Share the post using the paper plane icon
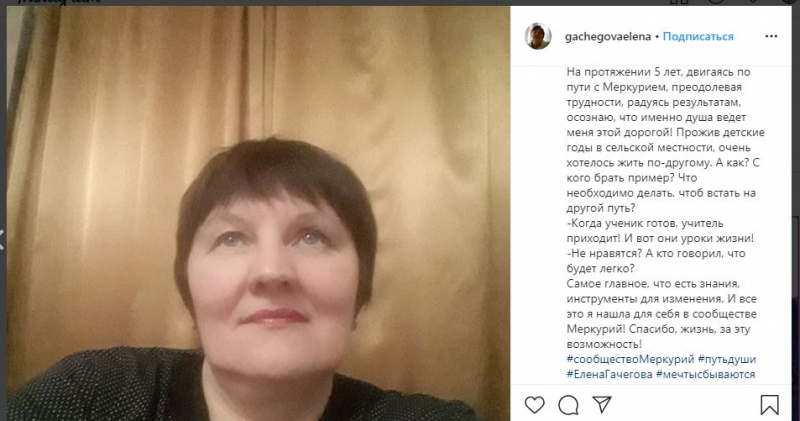 tap(602, 404)
